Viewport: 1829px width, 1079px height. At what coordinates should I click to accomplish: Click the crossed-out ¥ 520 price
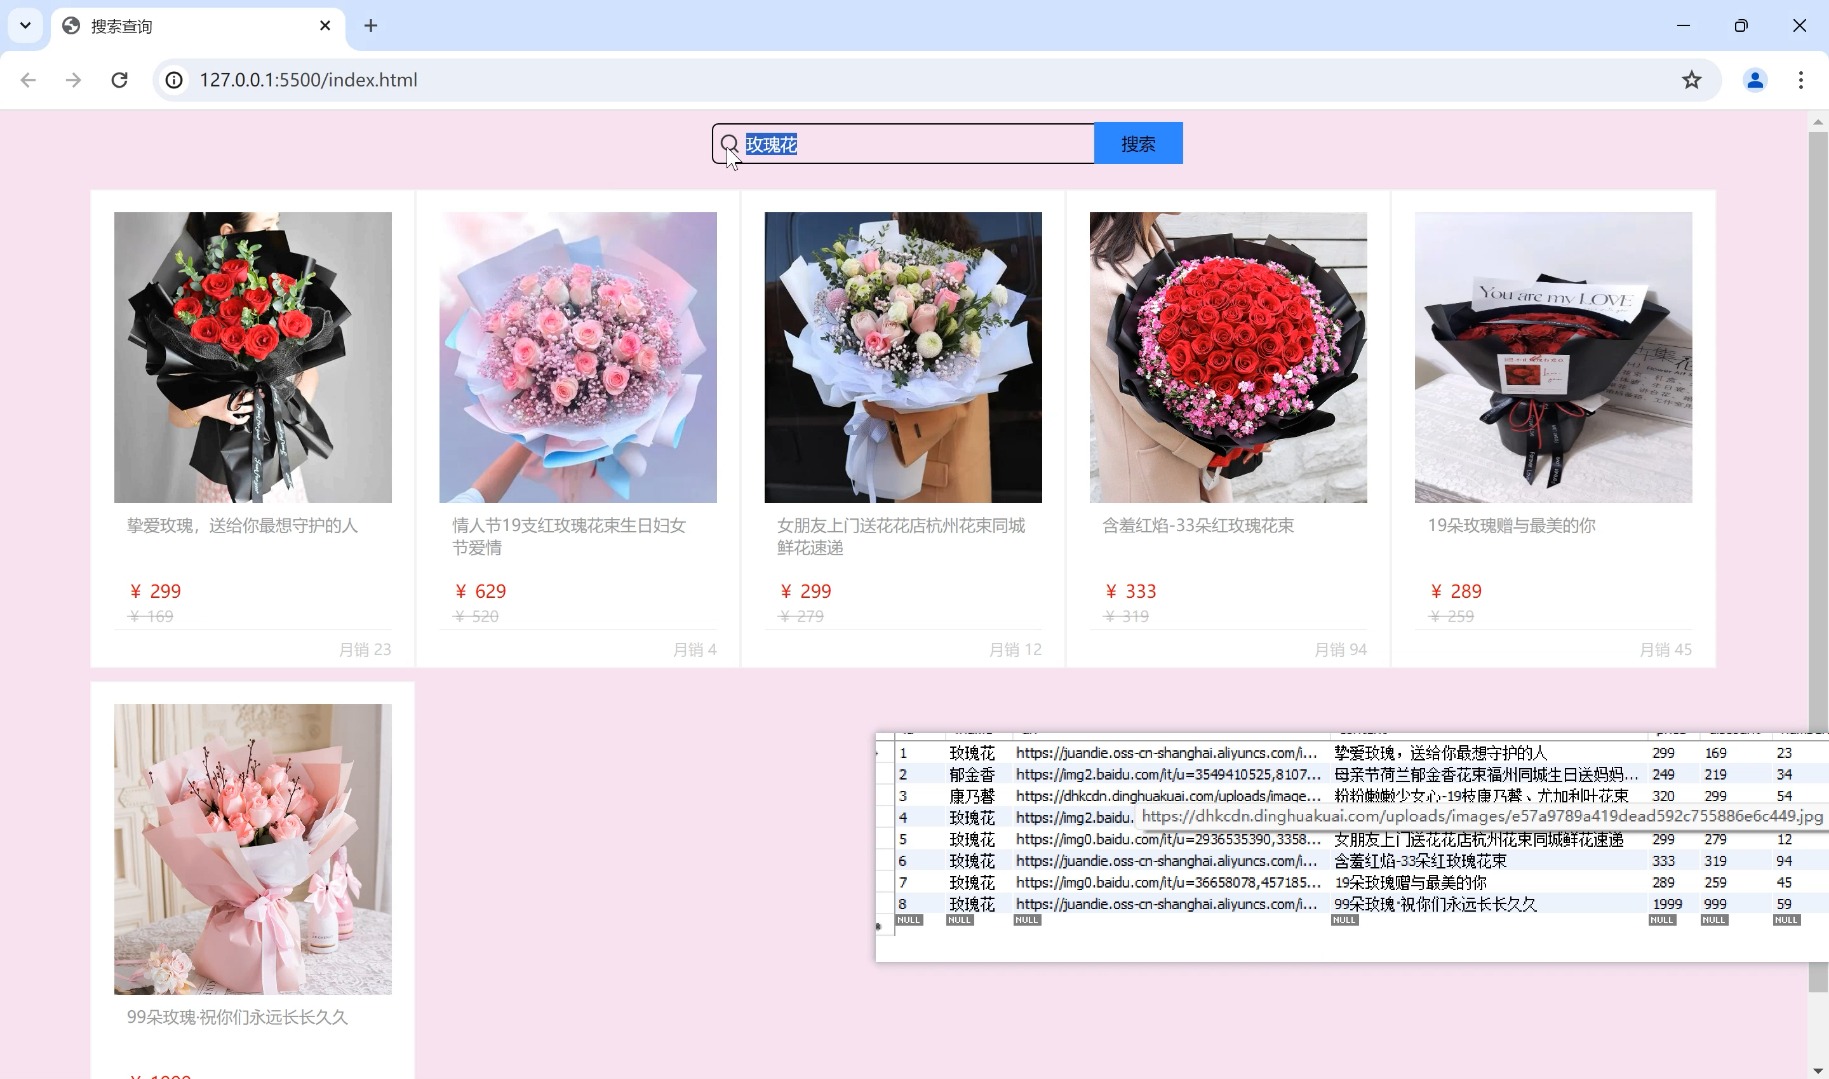click(x=477, y=617)
